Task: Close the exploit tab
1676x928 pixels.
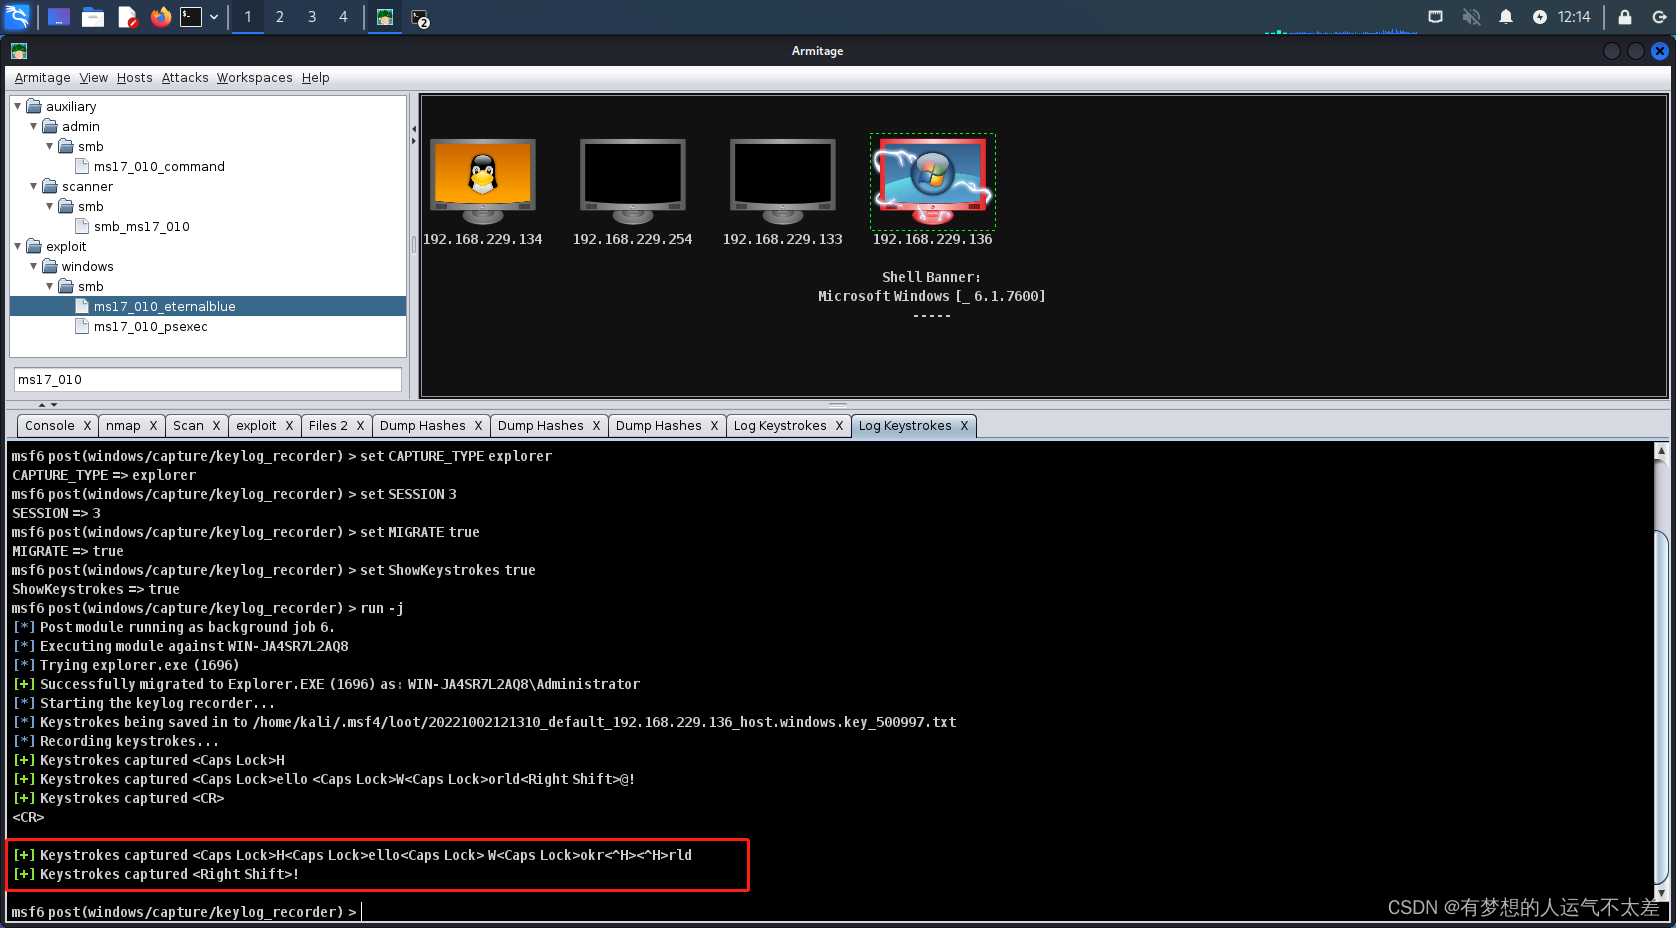Action: [289, 426]
